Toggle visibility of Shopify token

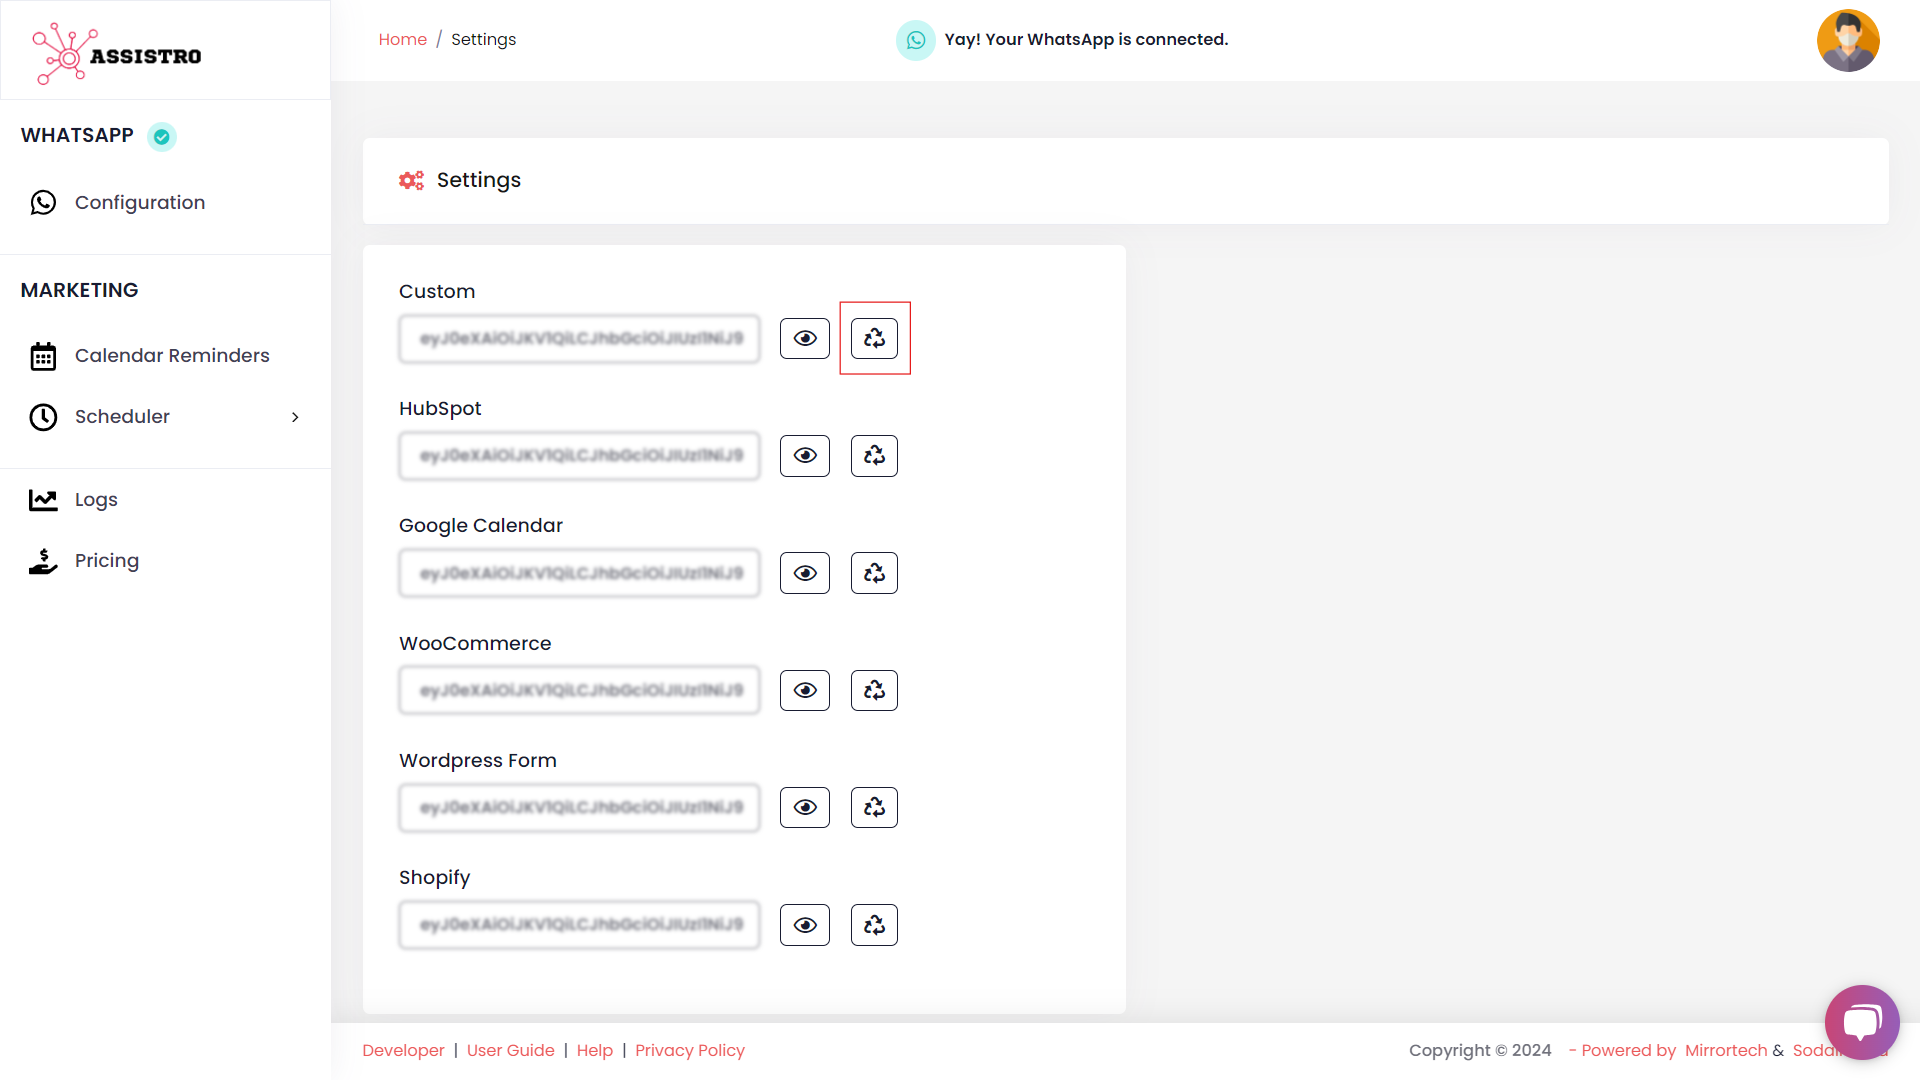pyautogui.click(x=804, y=925)
